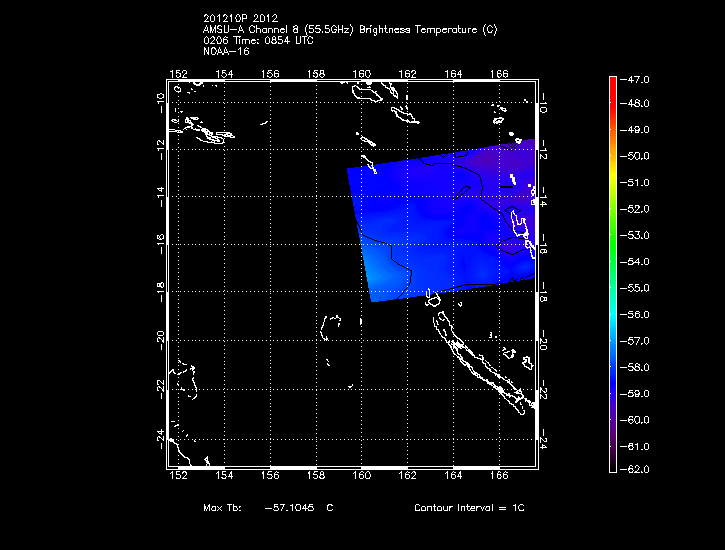
Task: Click the "166" longitude label on bottom axis
Action: tap(499, 476)
